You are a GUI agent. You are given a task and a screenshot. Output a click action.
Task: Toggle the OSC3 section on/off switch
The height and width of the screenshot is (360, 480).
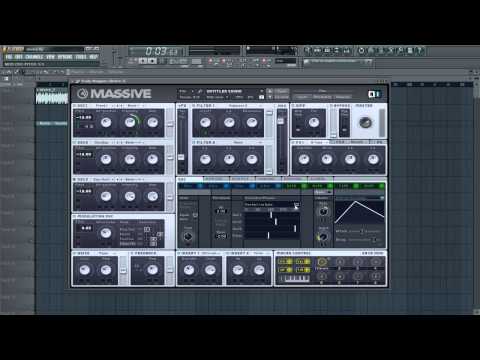(x=74, y=179)
